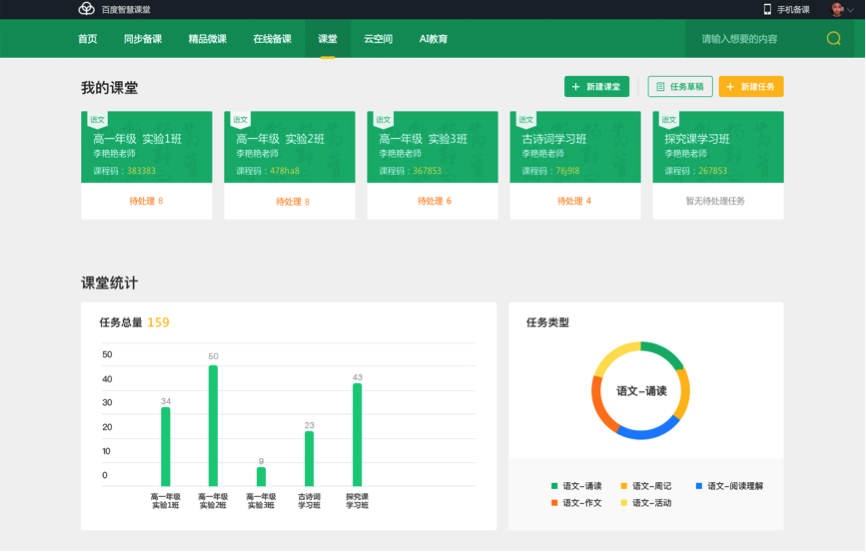The width and height of the screenshot is (866, 552).
Task: Click the magnifier search icon
Action: click(x=833, y=39)
